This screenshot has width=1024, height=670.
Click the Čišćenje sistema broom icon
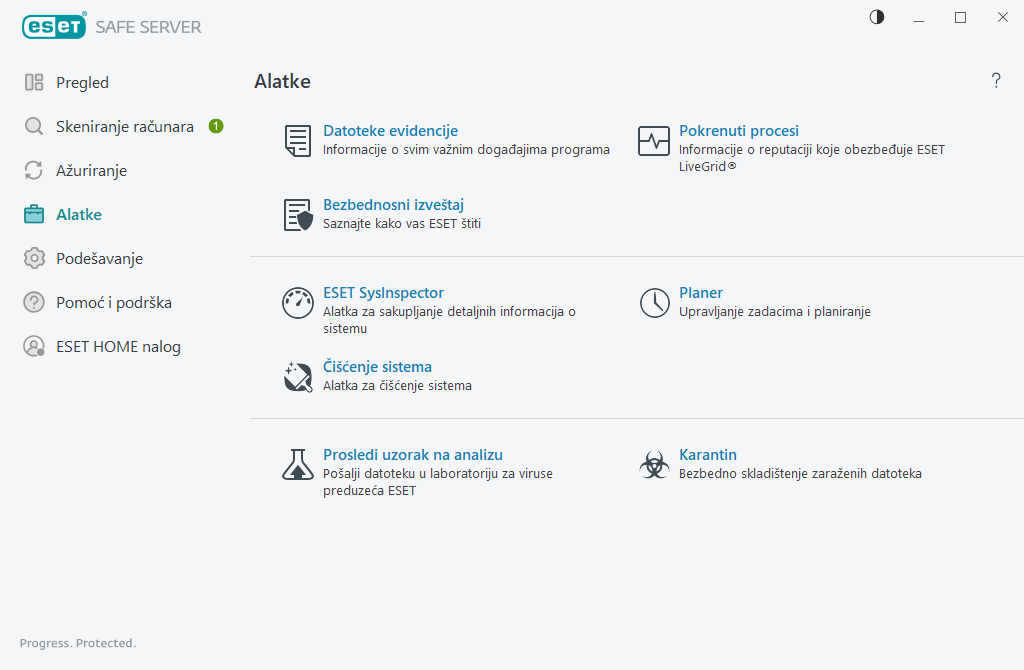pos(298,376)
